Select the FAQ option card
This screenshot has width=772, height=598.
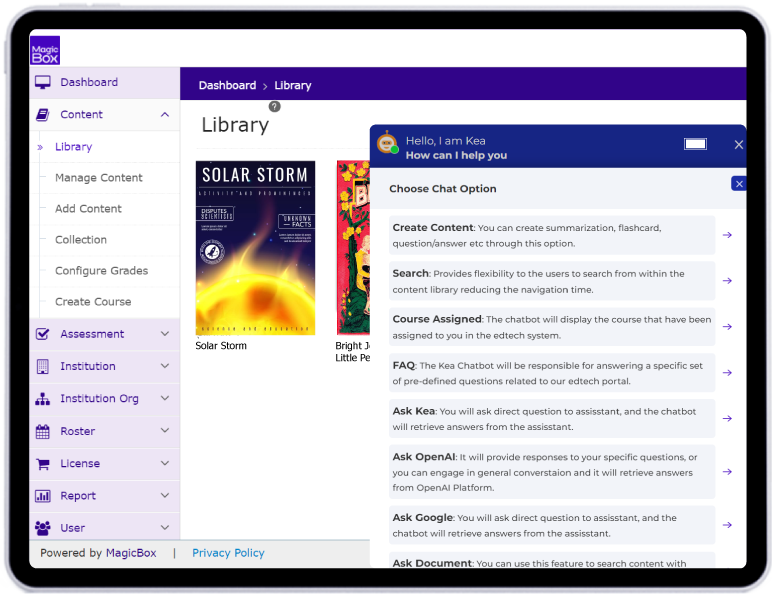(552, 373)
